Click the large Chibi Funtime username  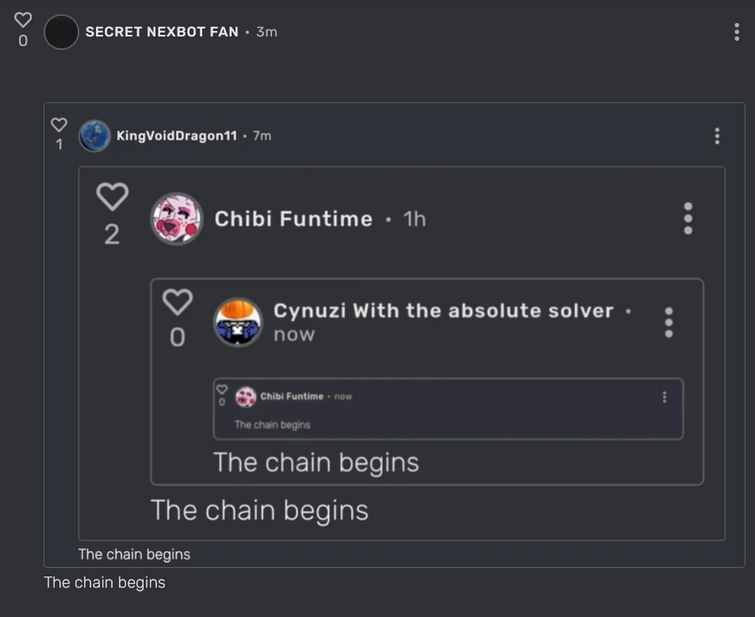coord(294,219)
